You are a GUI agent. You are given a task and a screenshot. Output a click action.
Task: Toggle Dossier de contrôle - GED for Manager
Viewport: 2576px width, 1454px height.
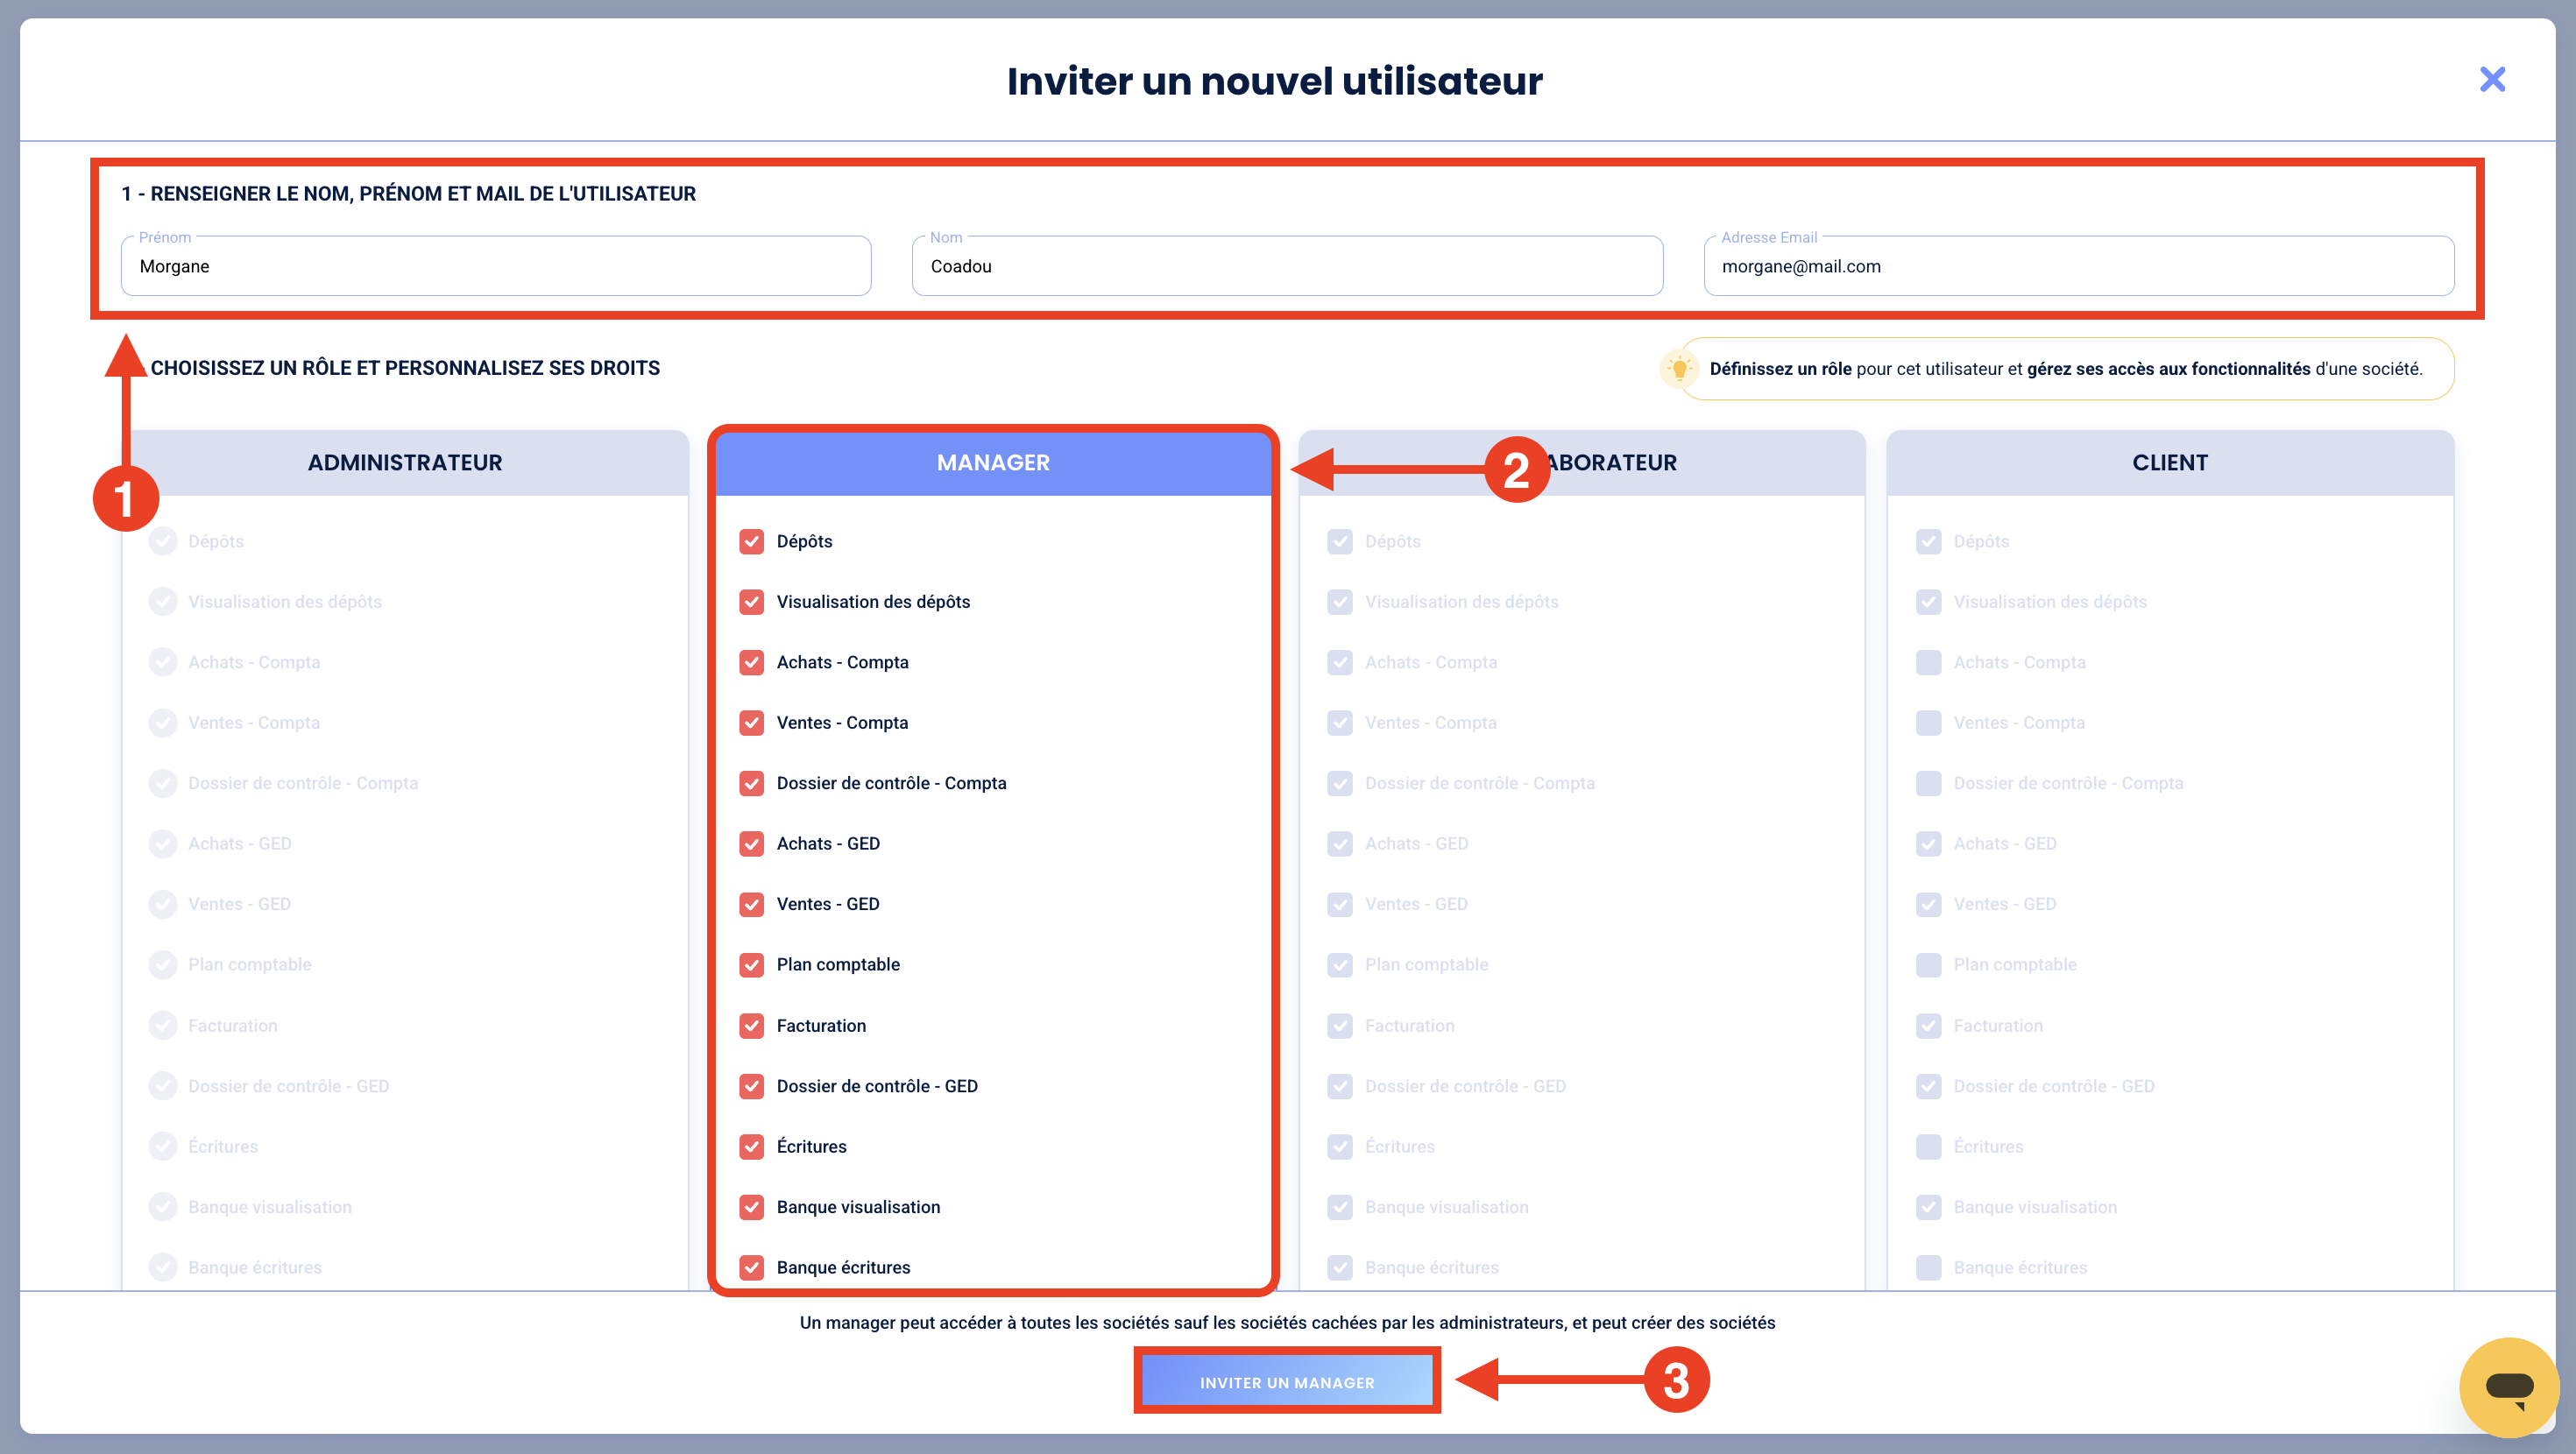[752, 1086]
